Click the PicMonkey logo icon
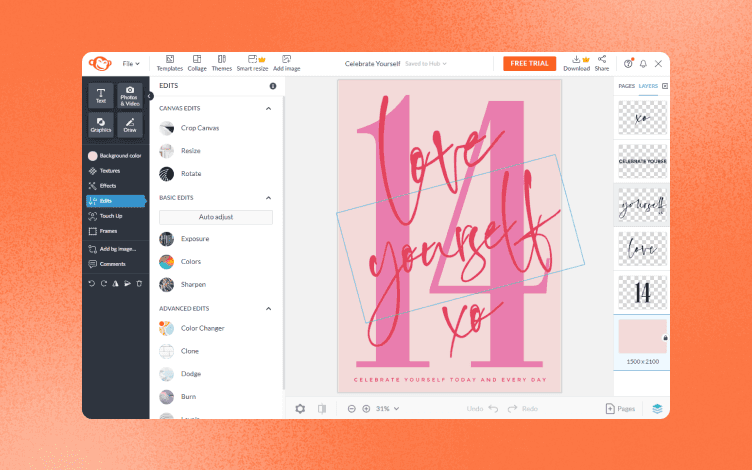The image size is (752, 470). coord(100,63)
